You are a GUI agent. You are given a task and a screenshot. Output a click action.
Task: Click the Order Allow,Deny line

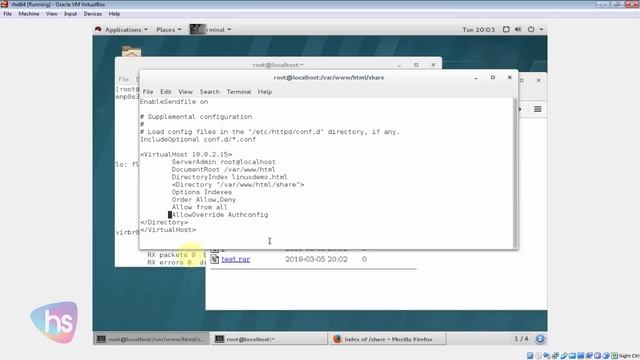click(204, 200)
